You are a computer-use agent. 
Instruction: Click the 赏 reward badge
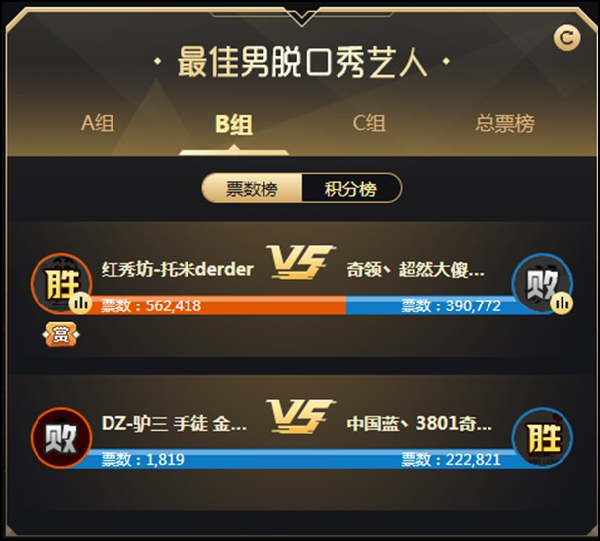point(61,335)
